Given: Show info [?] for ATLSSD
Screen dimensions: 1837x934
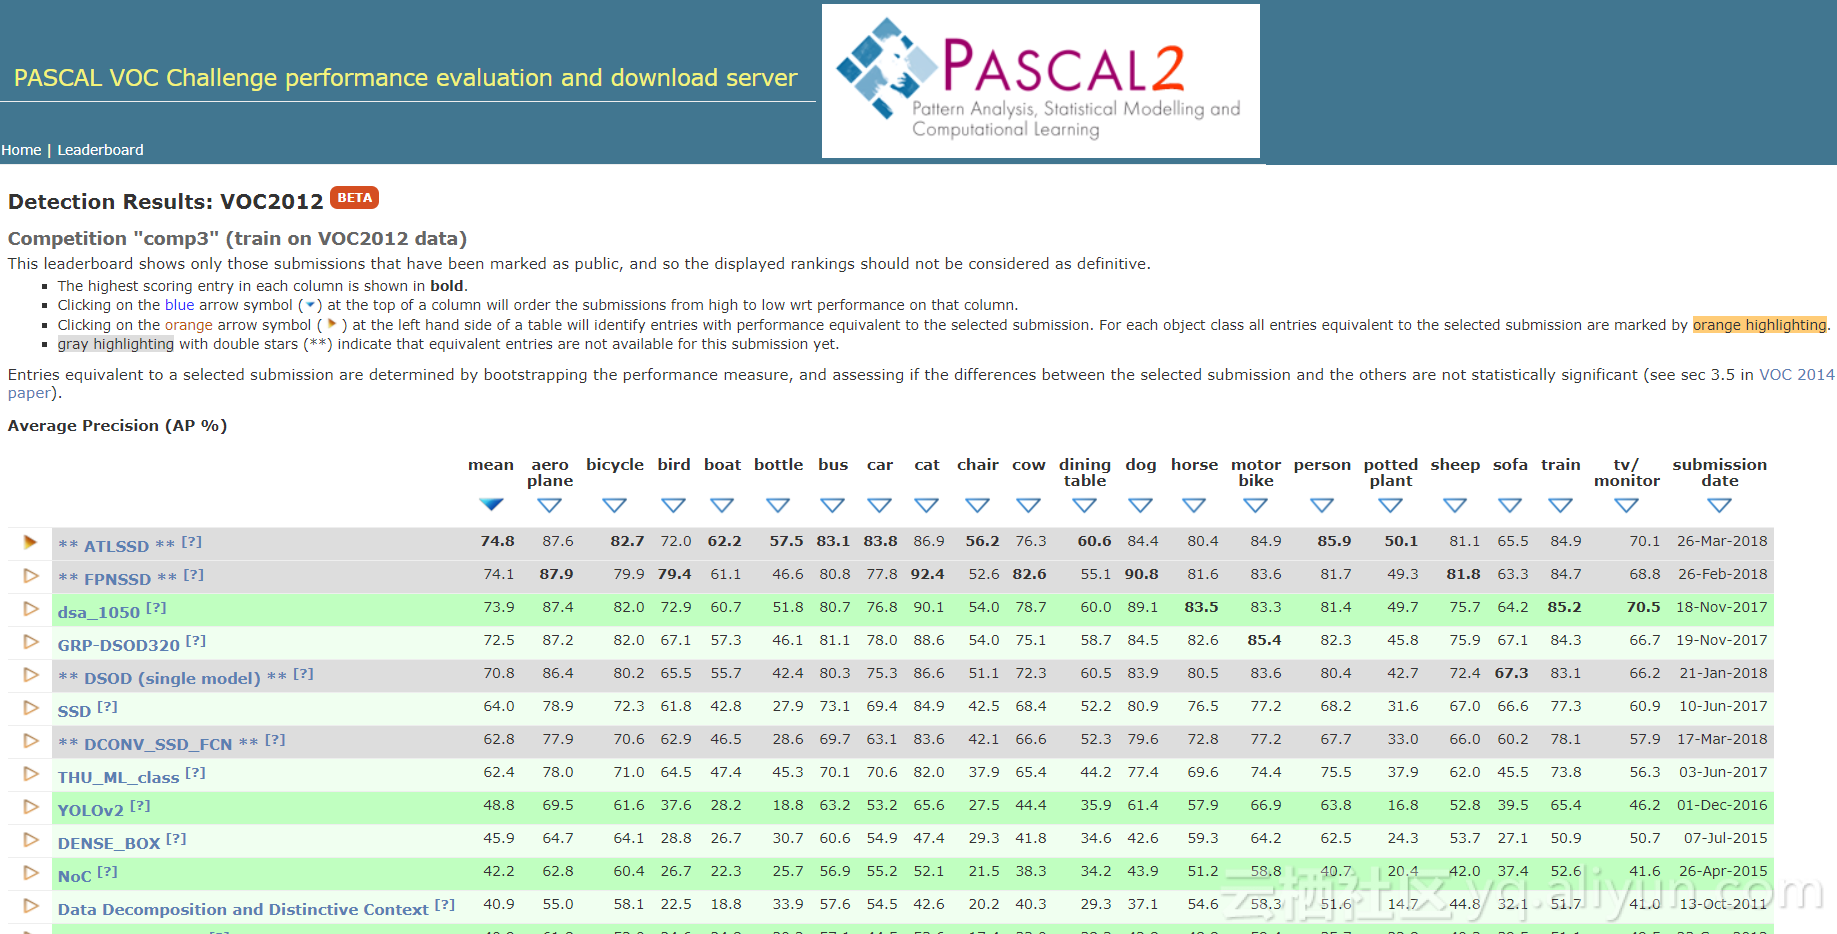Looking at the screenshot, I should coord(192,542).
